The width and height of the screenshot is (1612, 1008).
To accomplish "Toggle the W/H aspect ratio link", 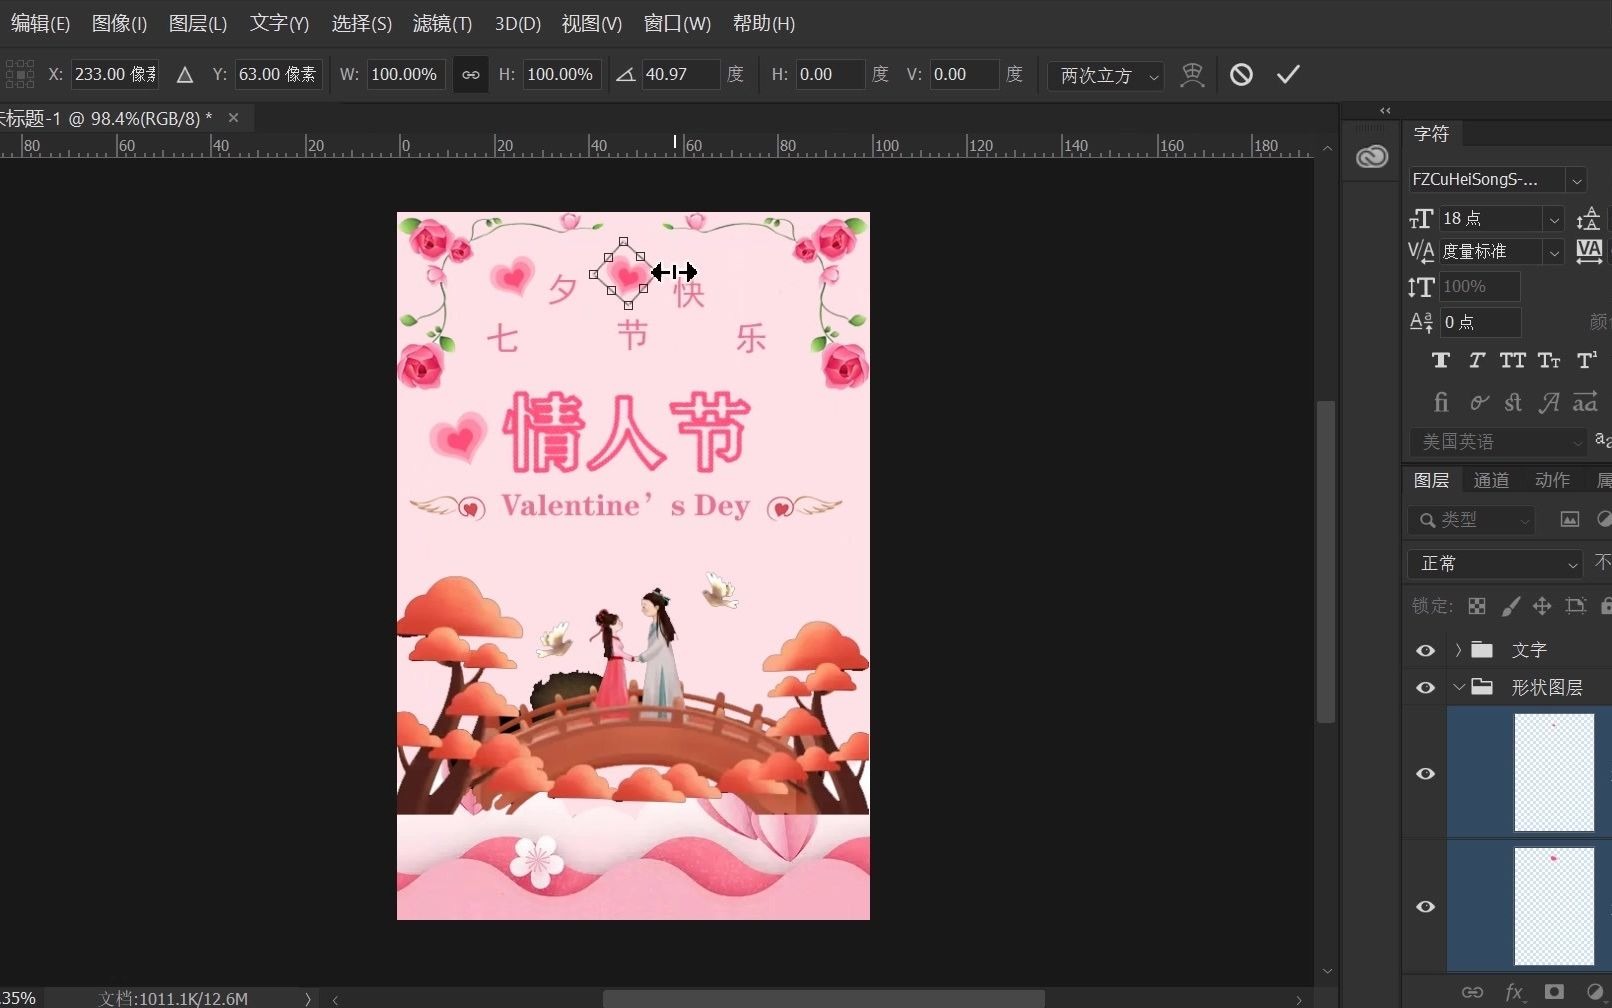I will tap(470, 74).
